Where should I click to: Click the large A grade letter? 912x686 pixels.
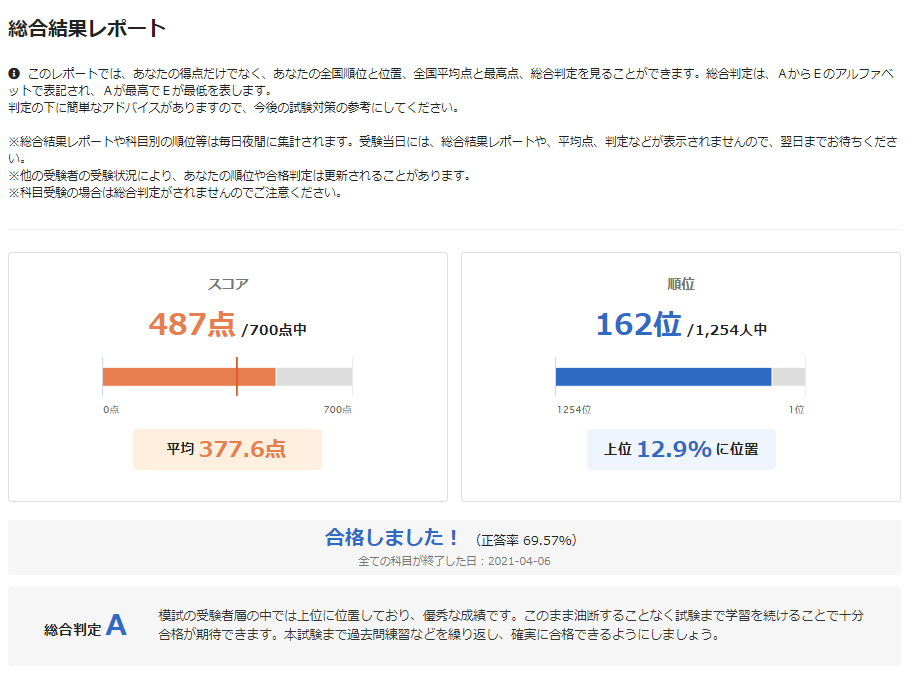click(x=116, y=625)
